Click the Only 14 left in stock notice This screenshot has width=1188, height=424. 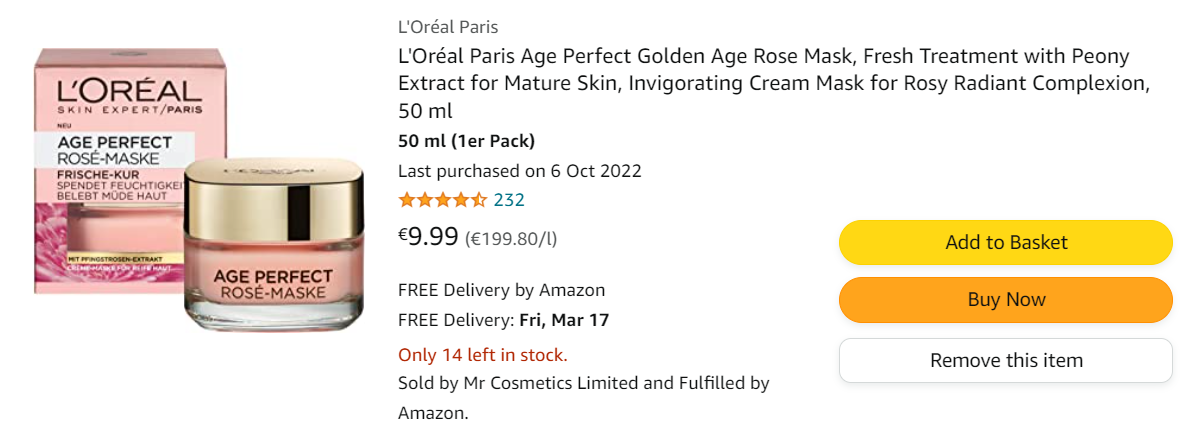click(x=482, y=355)
